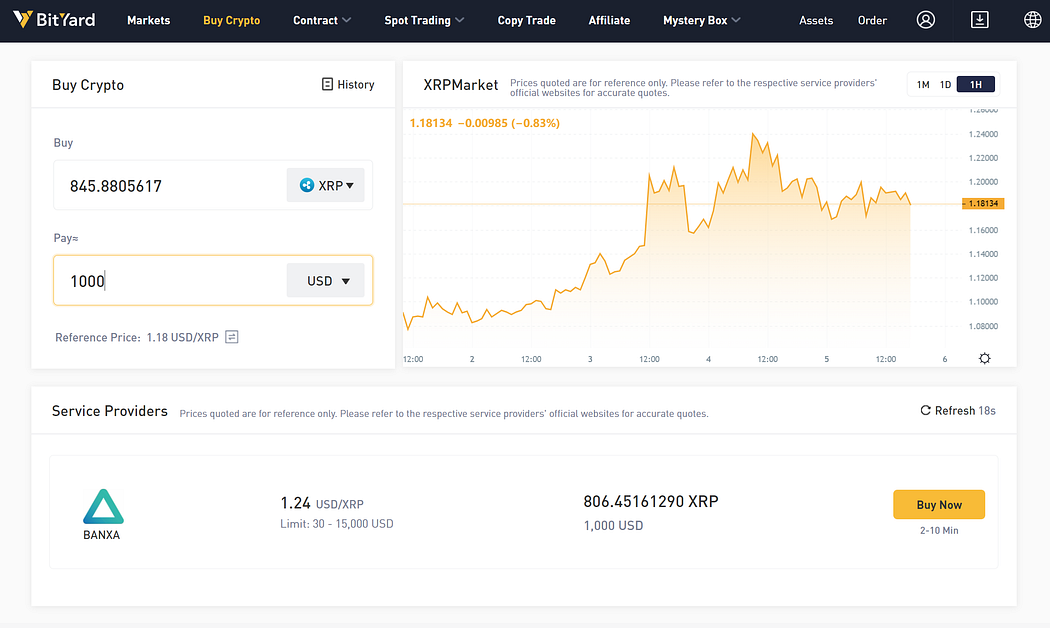Open the XRP coin selector dropdown
The image size is (1050, 628).
(x=326, y=185)
